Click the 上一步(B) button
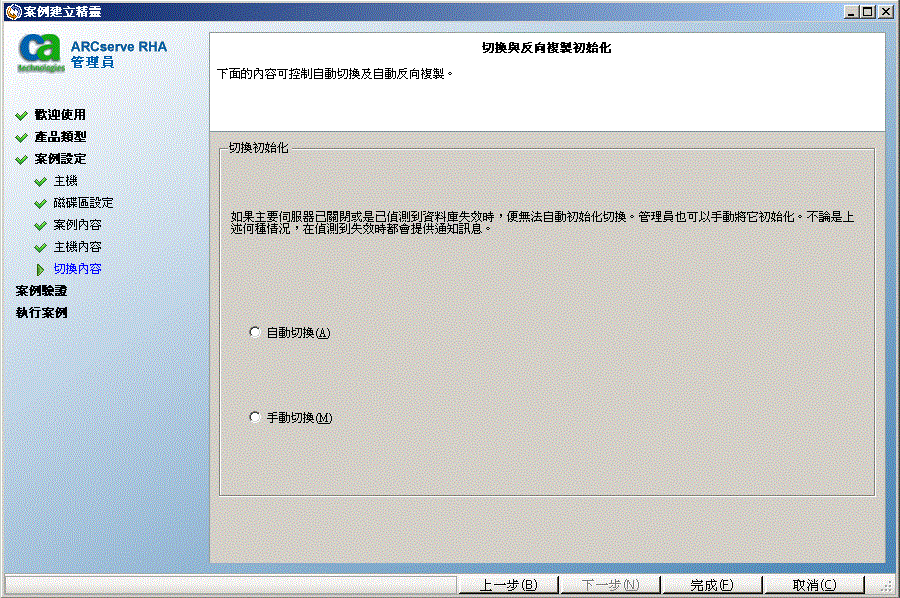Viewport: 900px width, 598px height. pyautogui.click(x=508, y=585)
